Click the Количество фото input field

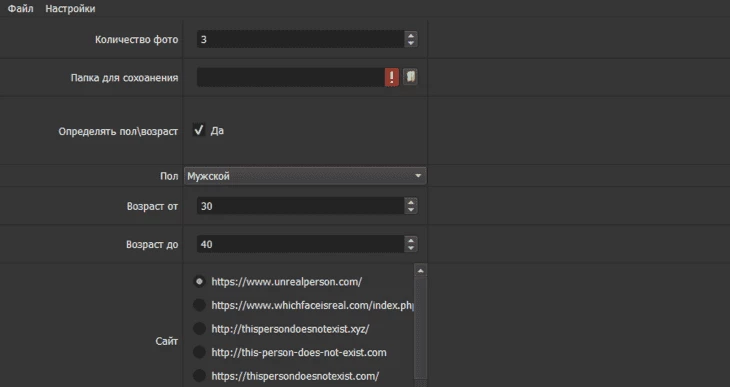point(300,39)
